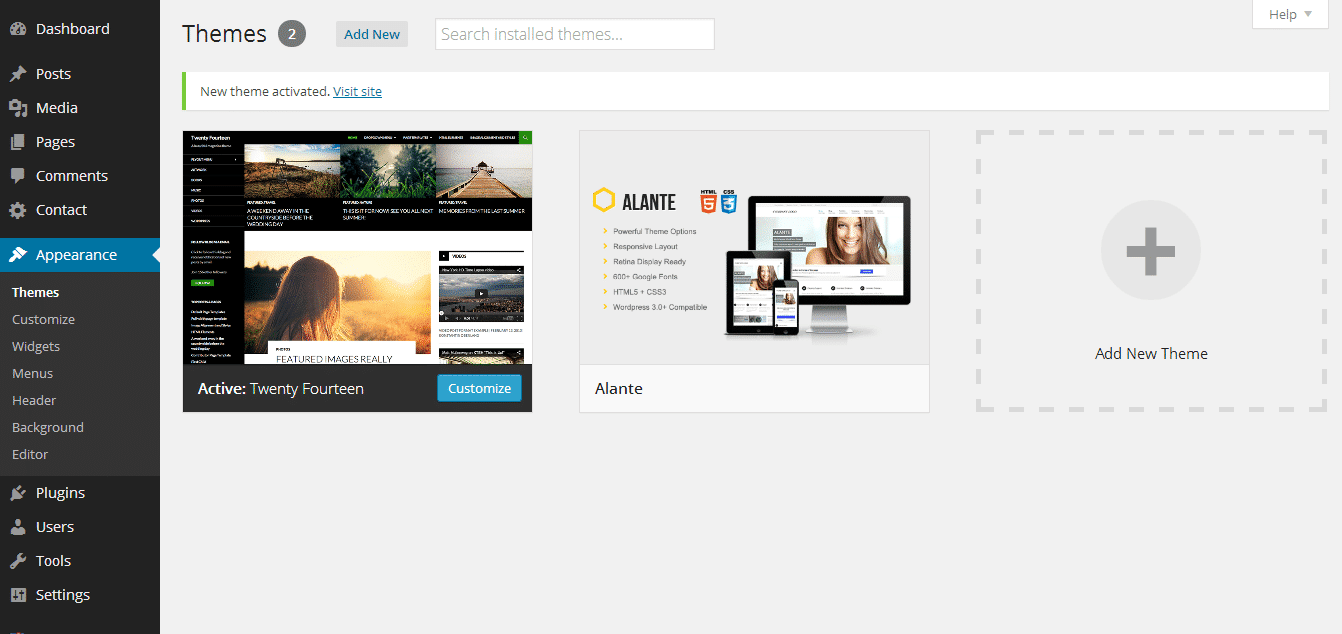Select Menus under Appearance
This screenshot has height=634, width=1342.
point(33,373)
